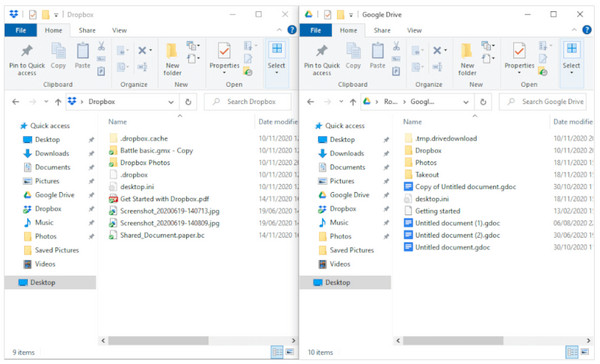Select Google Drive in Dropbox window sidebar

point(55,195)
